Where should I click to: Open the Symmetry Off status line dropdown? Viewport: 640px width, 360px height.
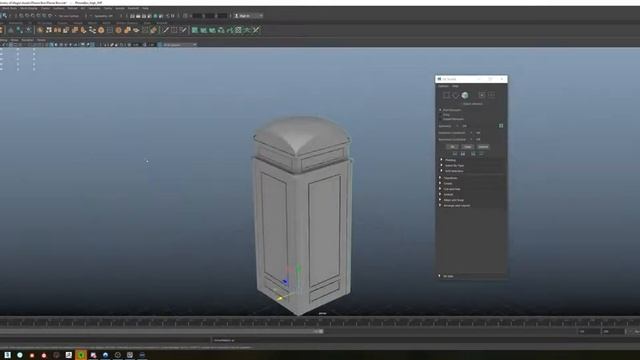point(103,16)
